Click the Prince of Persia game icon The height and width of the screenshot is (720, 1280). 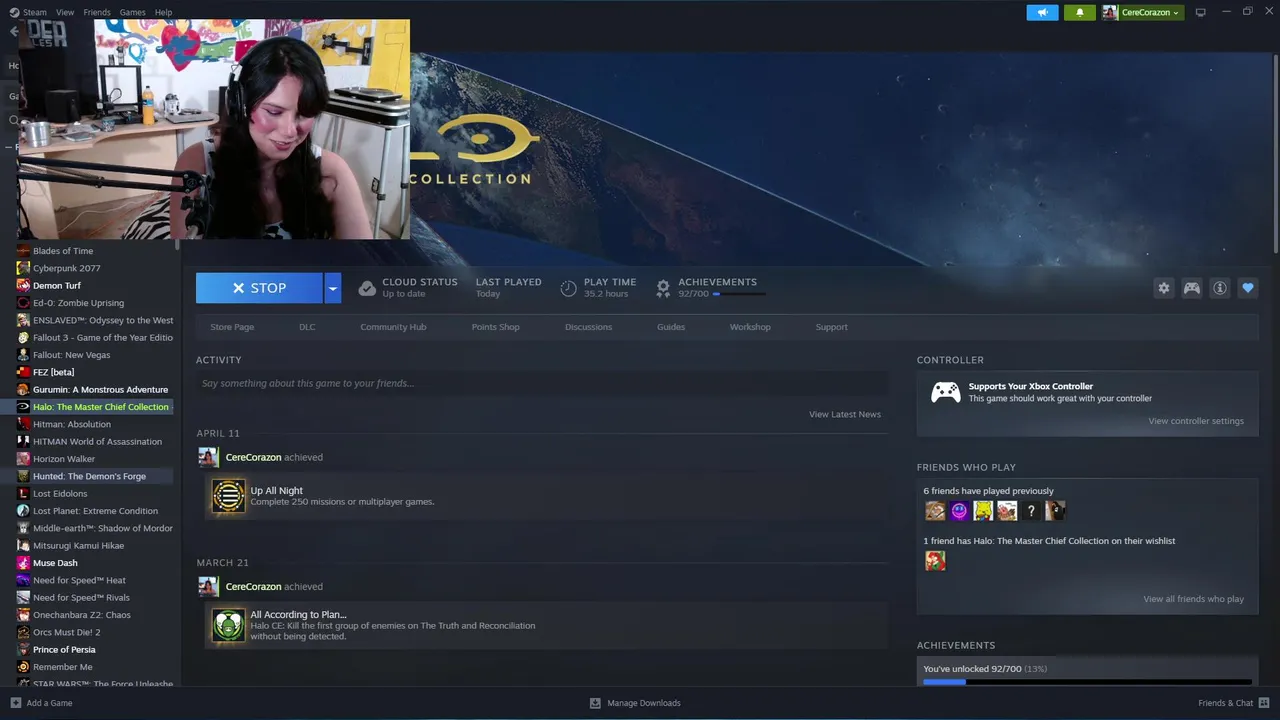pos(23,650)
